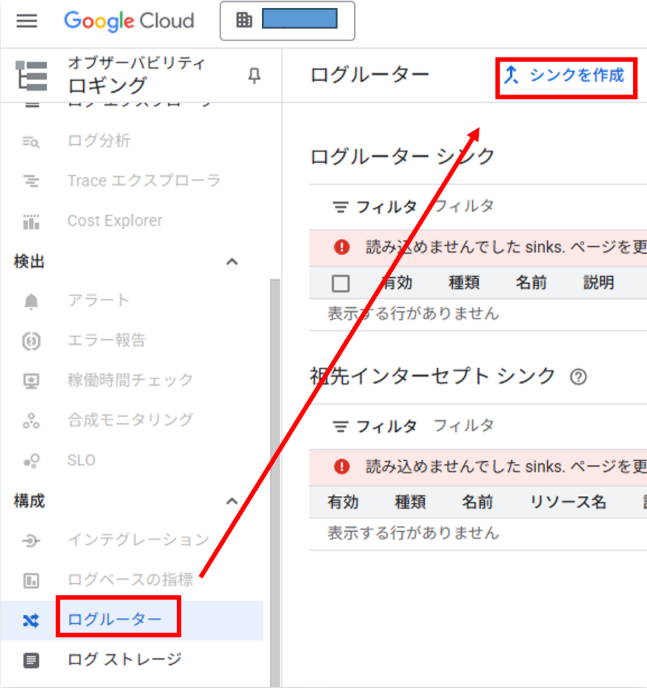Click the sidebar vertical scrollbar
647x688 pixels.
click(275, 481)
